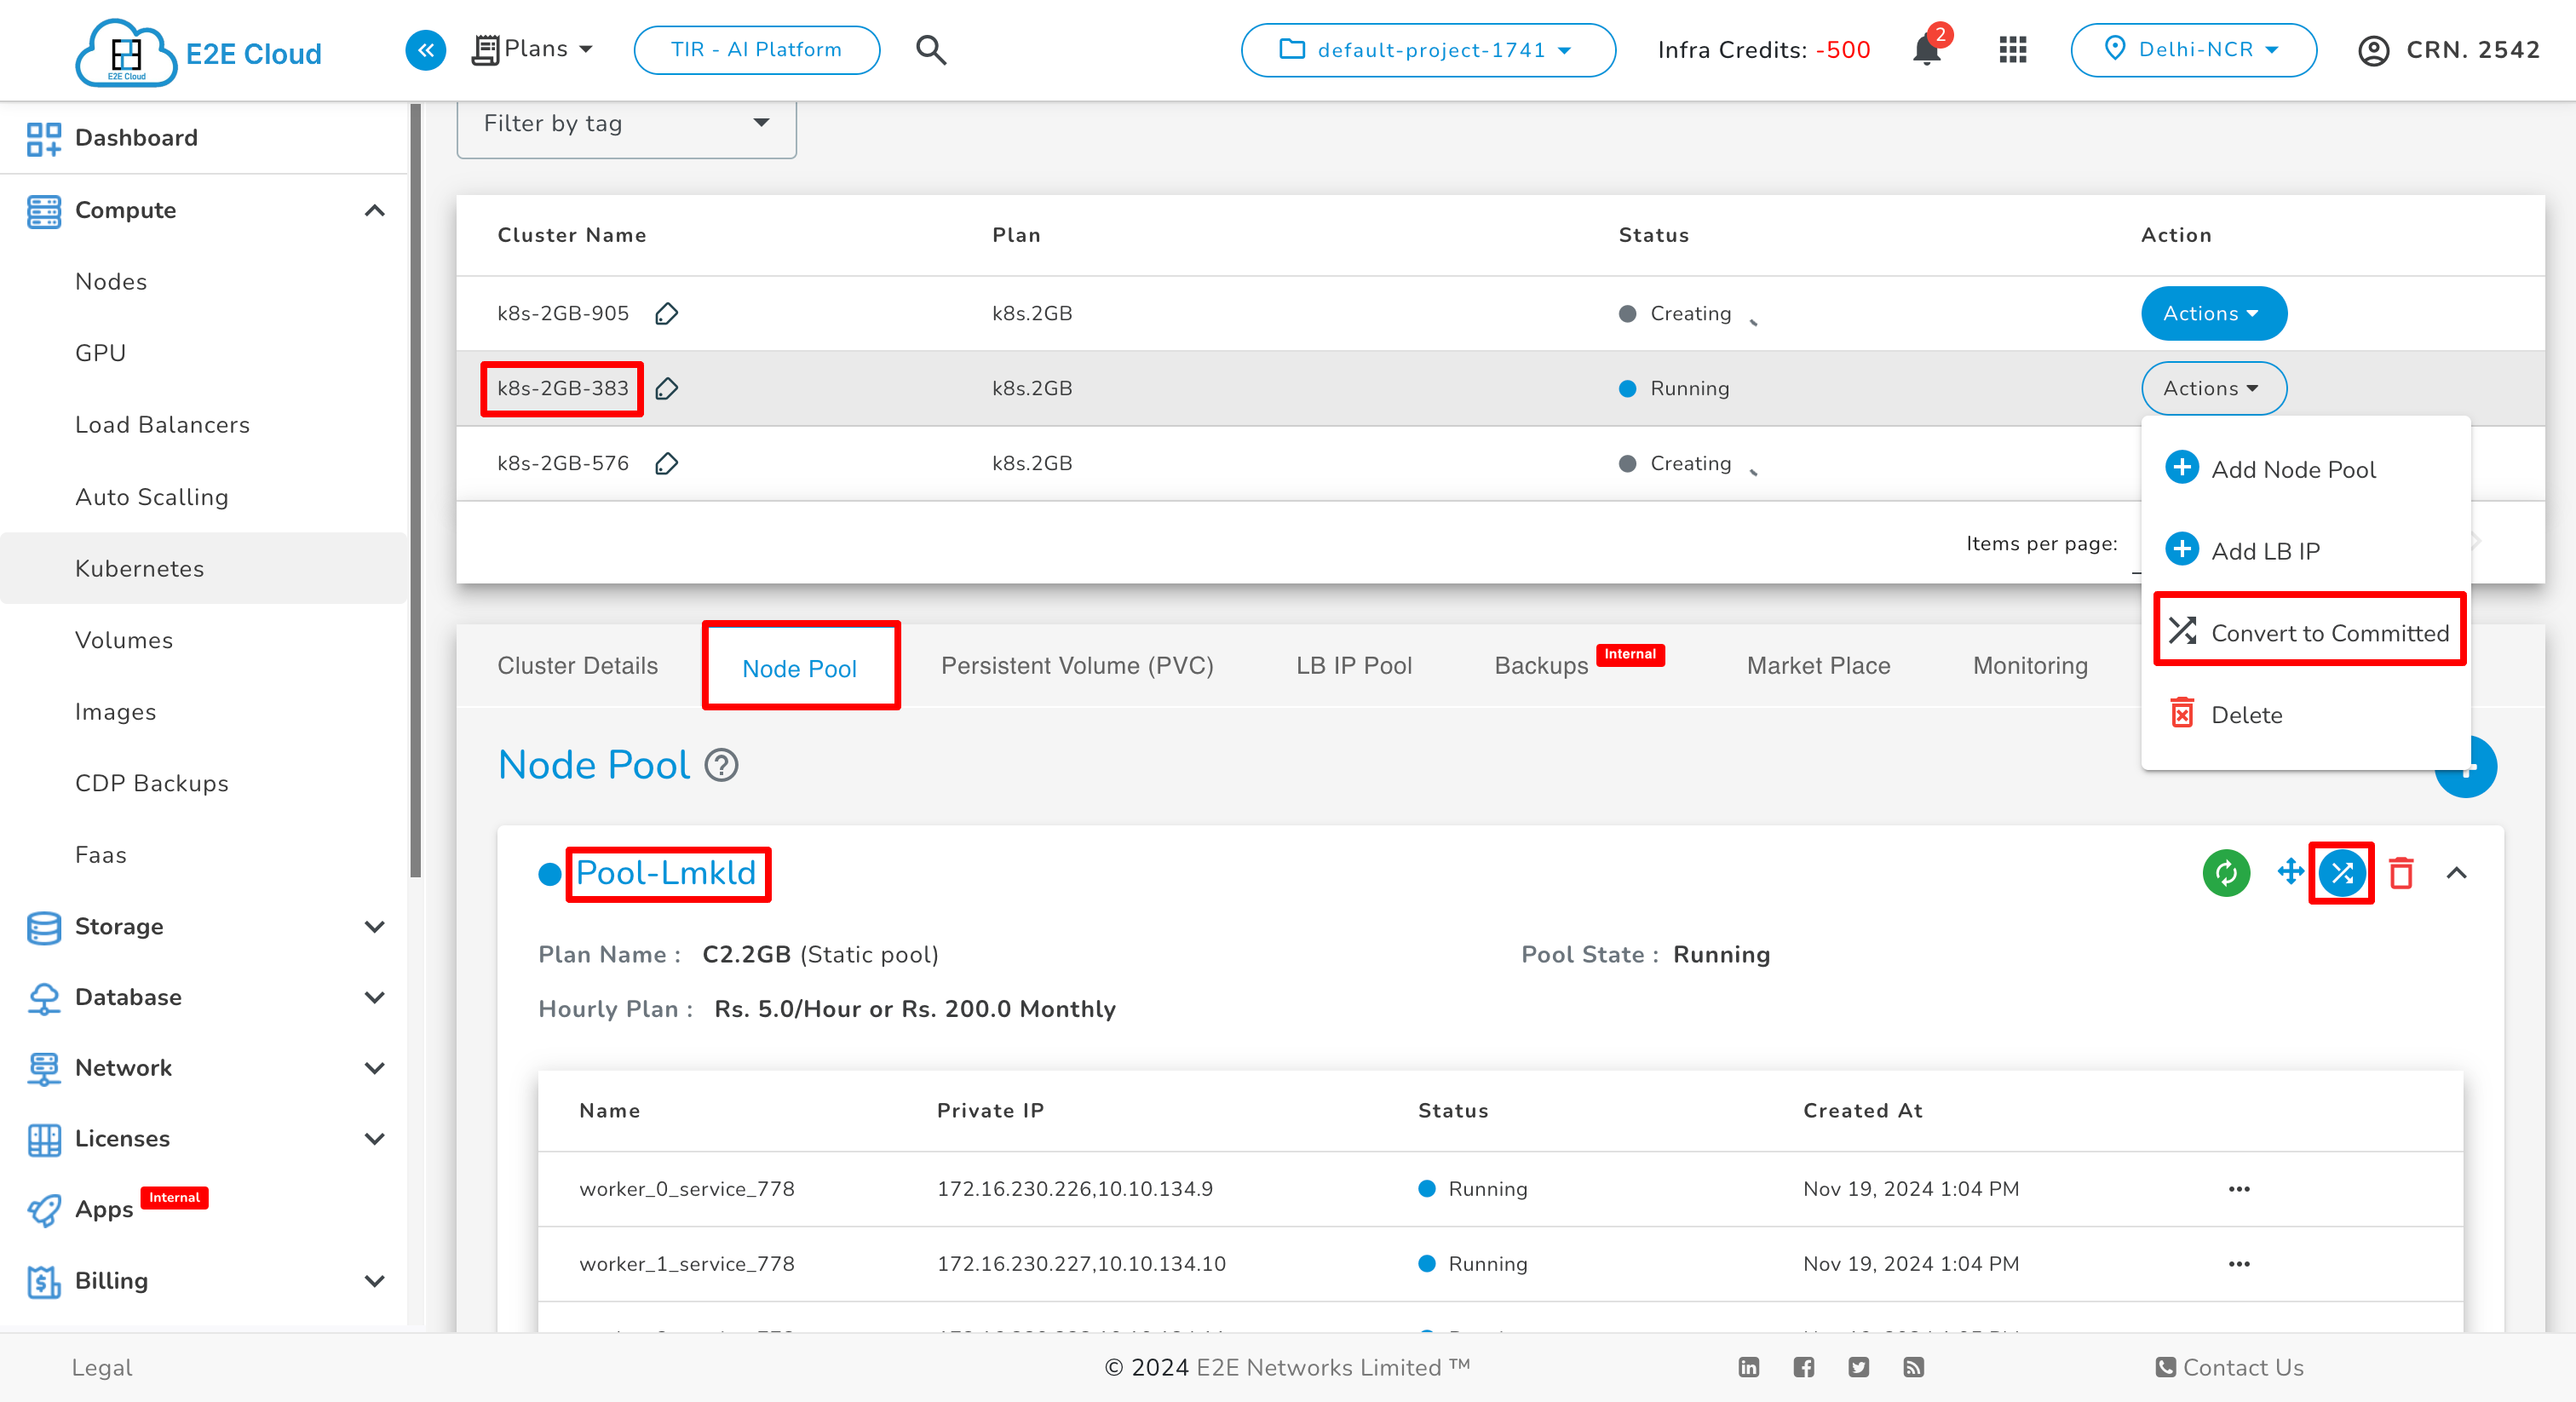Click the Facebook footer icon

pyautogui.click(x=1803, y=1367)
